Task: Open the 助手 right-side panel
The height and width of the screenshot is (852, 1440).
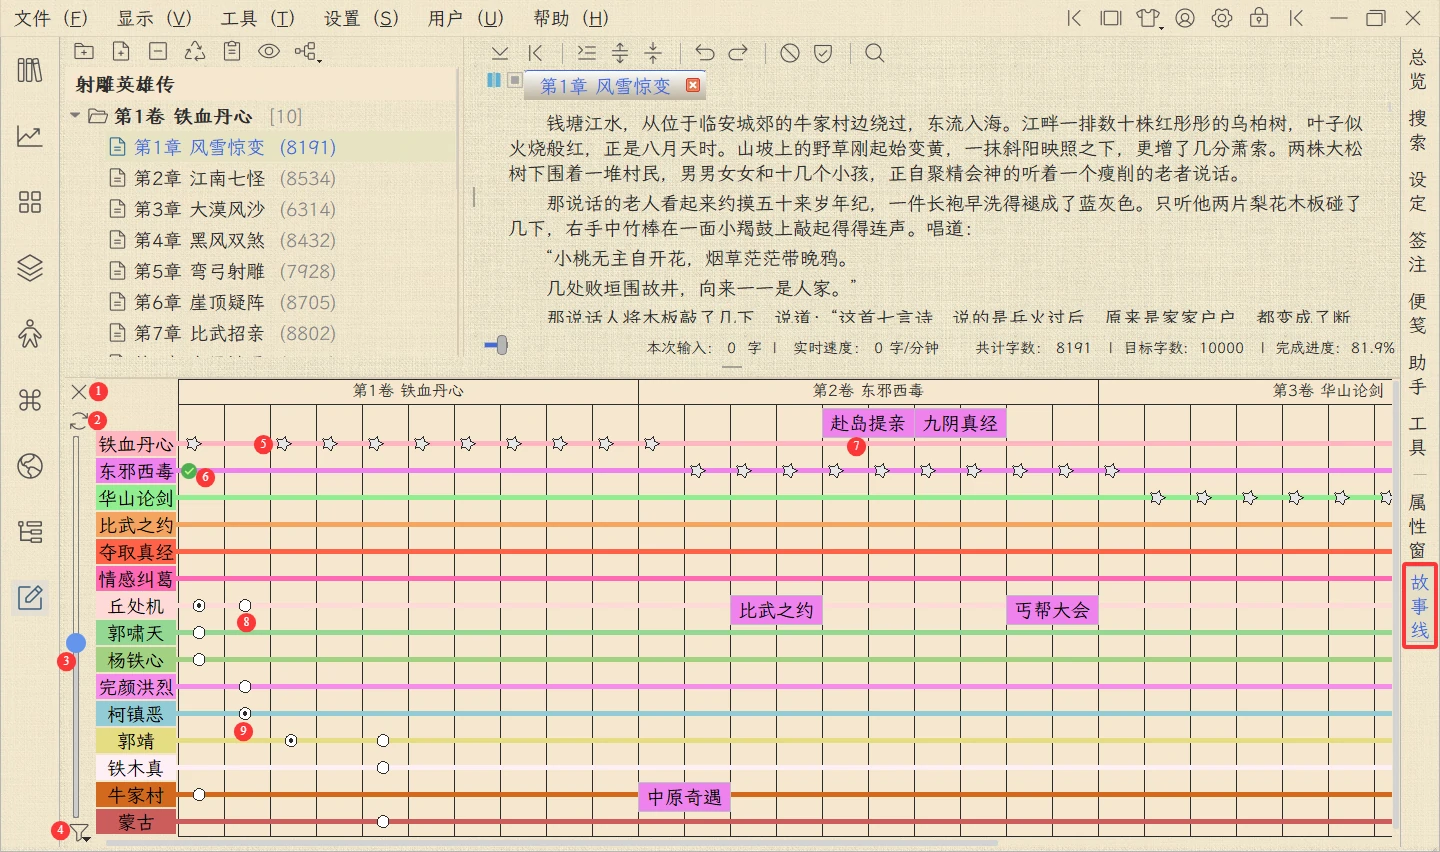Action: (x=1418, y=374)
